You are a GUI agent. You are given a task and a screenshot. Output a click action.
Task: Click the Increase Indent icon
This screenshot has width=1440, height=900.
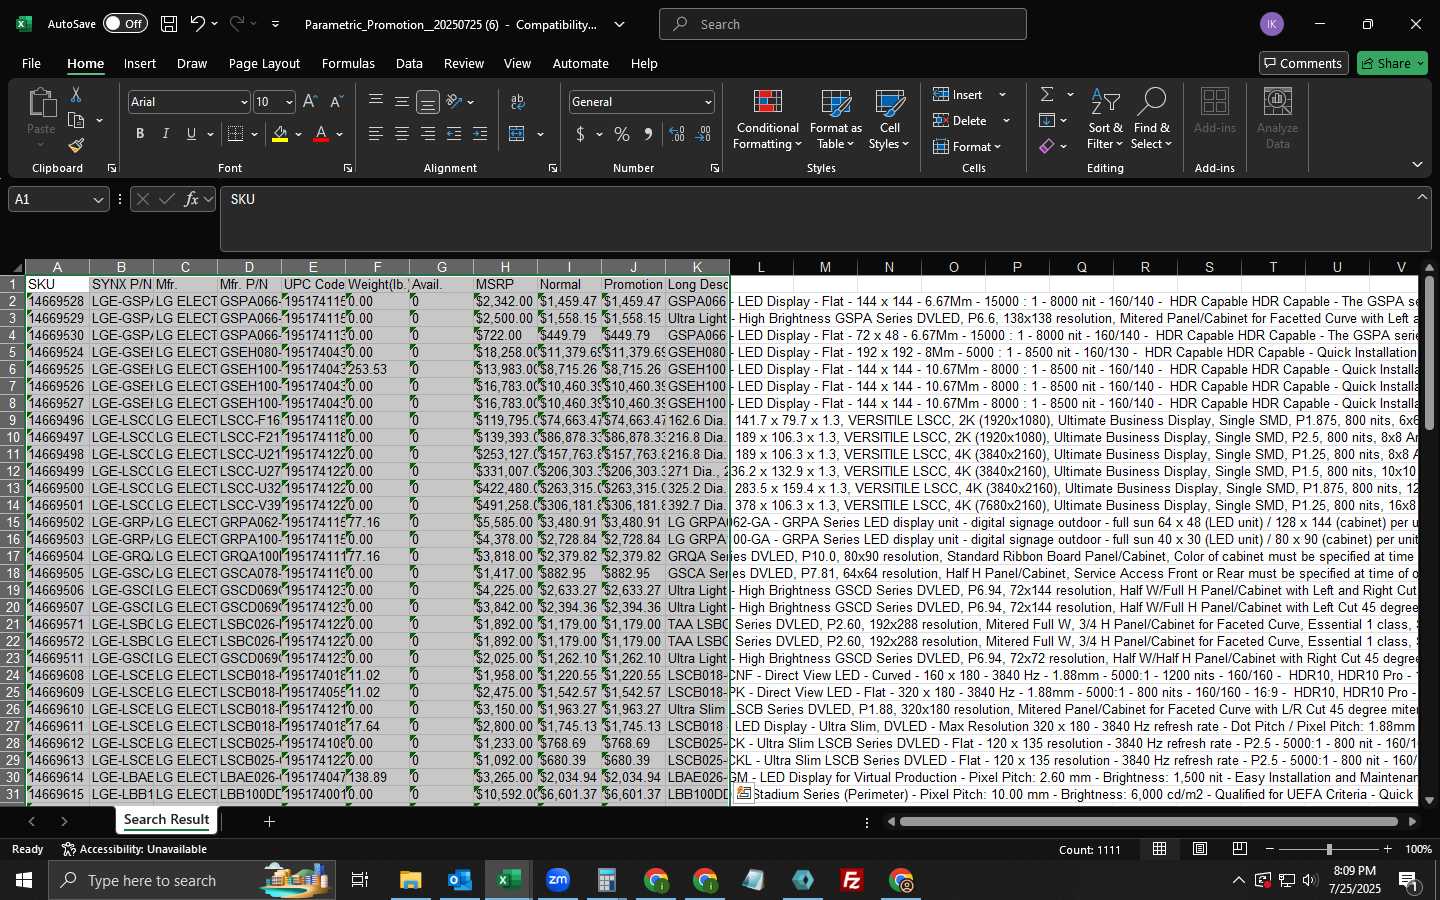[x=480, y=134]
